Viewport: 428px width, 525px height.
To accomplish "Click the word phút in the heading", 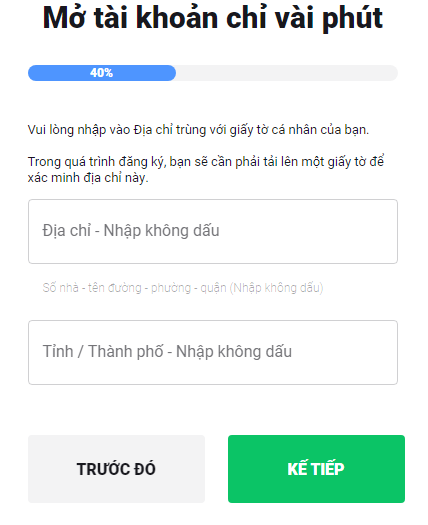I will coord(352,19).
